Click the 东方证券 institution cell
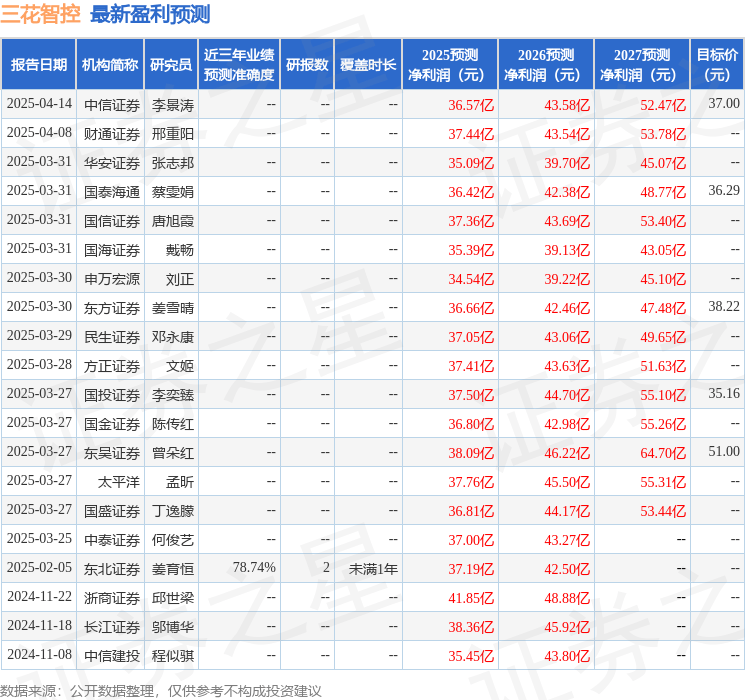745x700 pixels. [112, 308]
